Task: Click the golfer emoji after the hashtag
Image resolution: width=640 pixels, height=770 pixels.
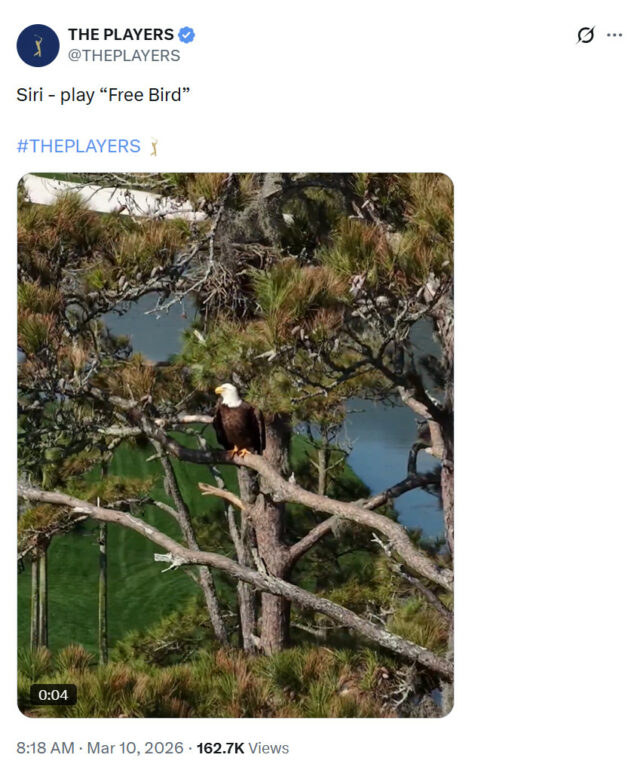Action: pyautogui.click(x=154, y=147)
